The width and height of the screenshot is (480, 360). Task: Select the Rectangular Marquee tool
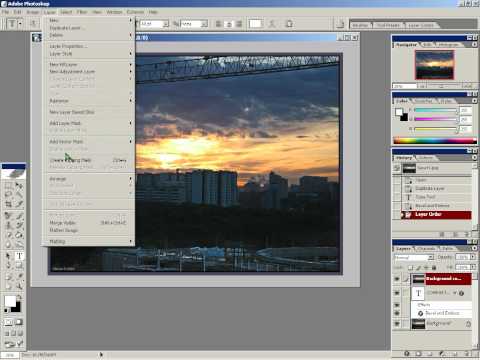[x=8, y=185]
